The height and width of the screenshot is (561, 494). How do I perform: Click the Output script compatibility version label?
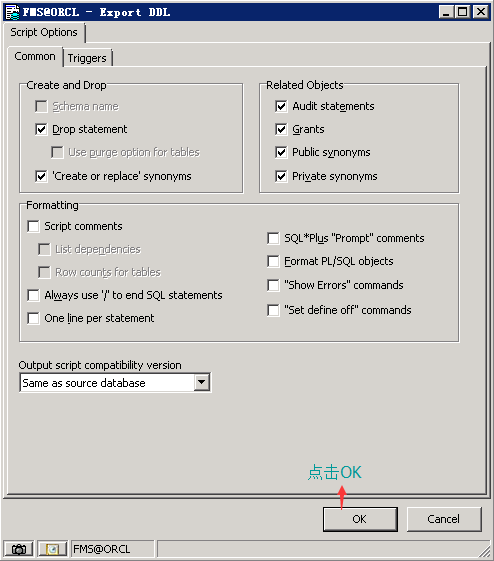(100, 365)
